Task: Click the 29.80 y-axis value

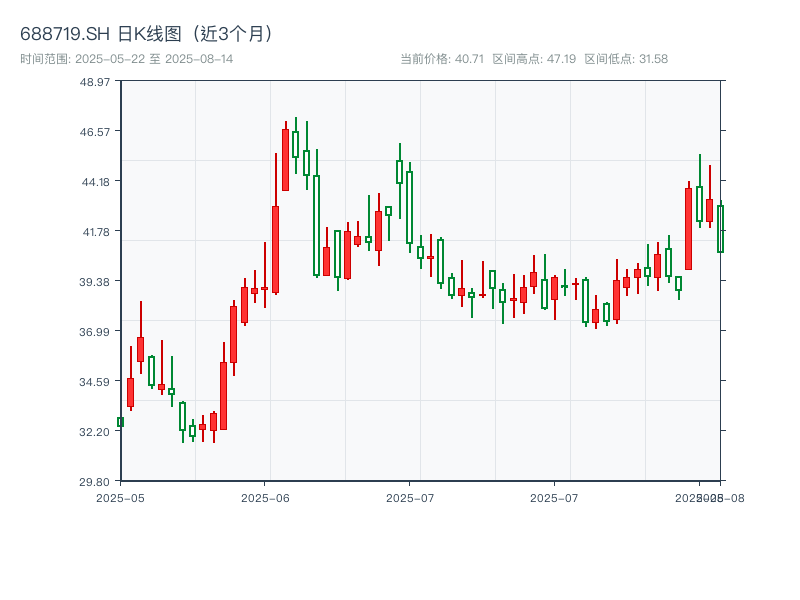Action: pyautogui.click(x=95, y=480)
